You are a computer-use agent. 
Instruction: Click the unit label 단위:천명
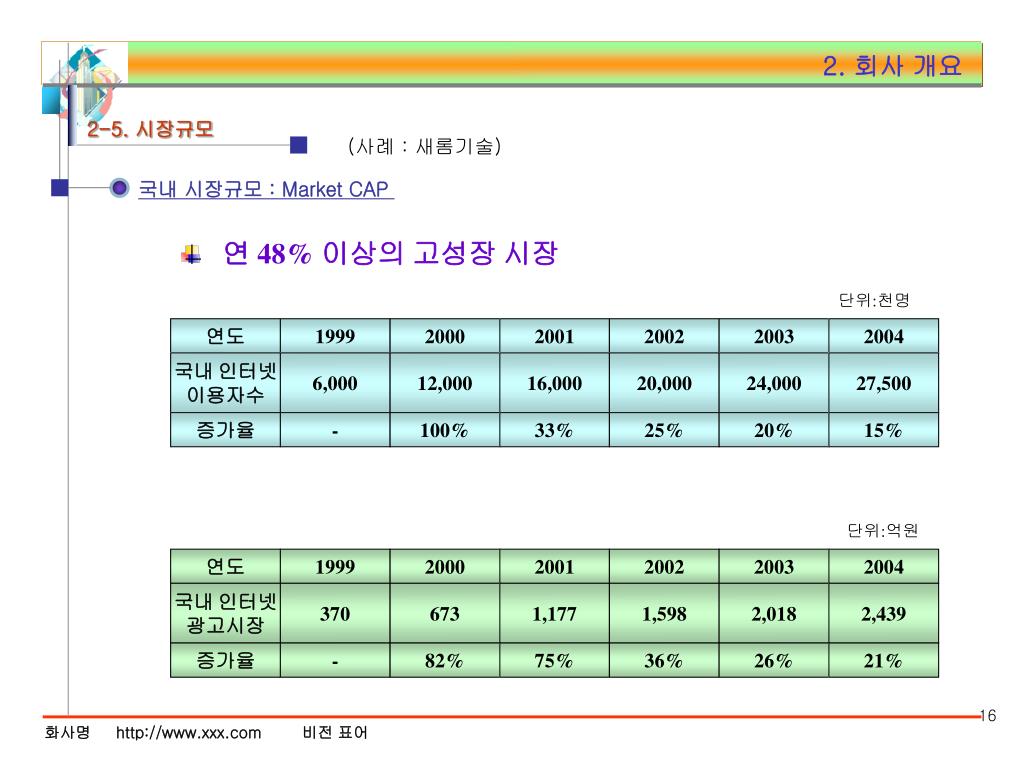pos(874,300)
